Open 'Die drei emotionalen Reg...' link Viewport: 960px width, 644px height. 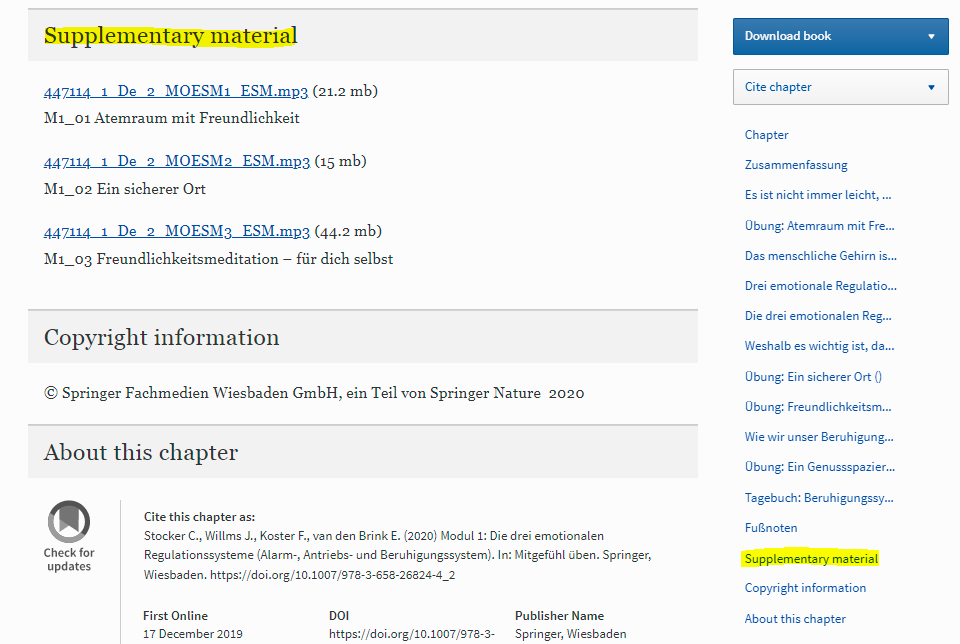(x=818, y=315)
